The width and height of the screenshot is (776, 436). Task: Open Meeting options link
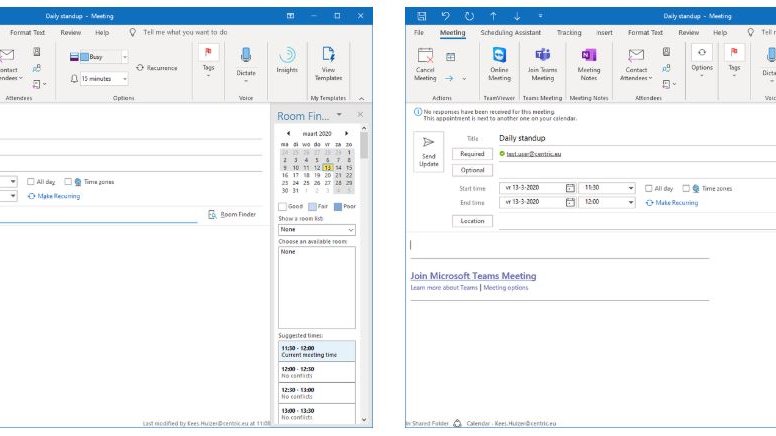click(506, 288)
